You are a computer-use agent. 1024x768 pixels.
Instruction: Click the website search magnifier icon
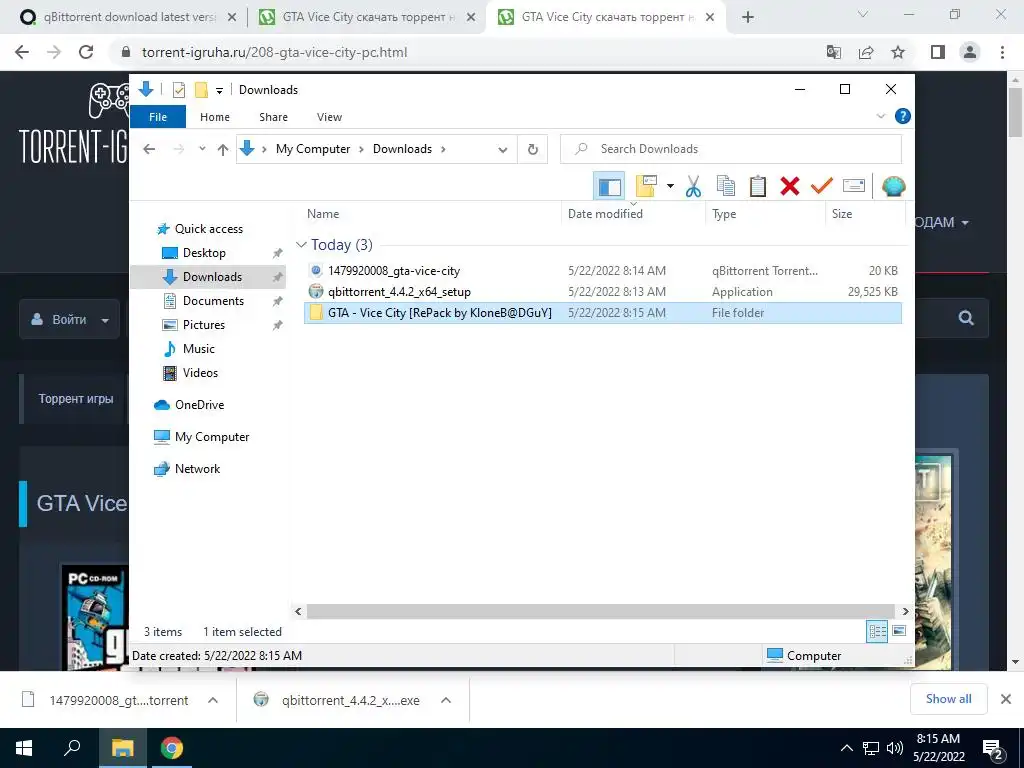966,318
